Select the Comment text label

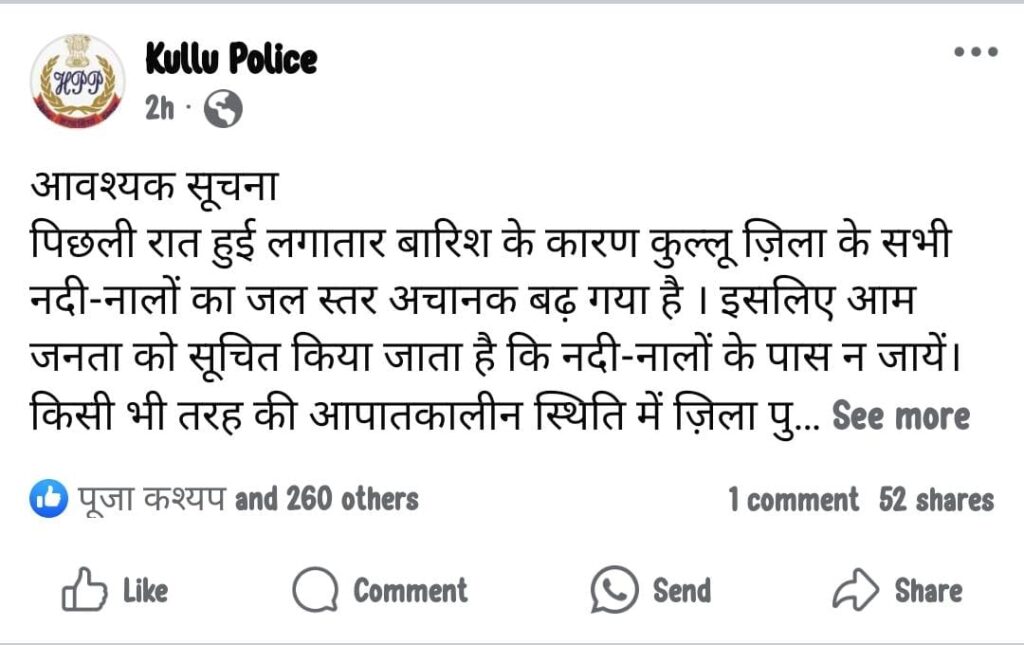coord(410,590)
